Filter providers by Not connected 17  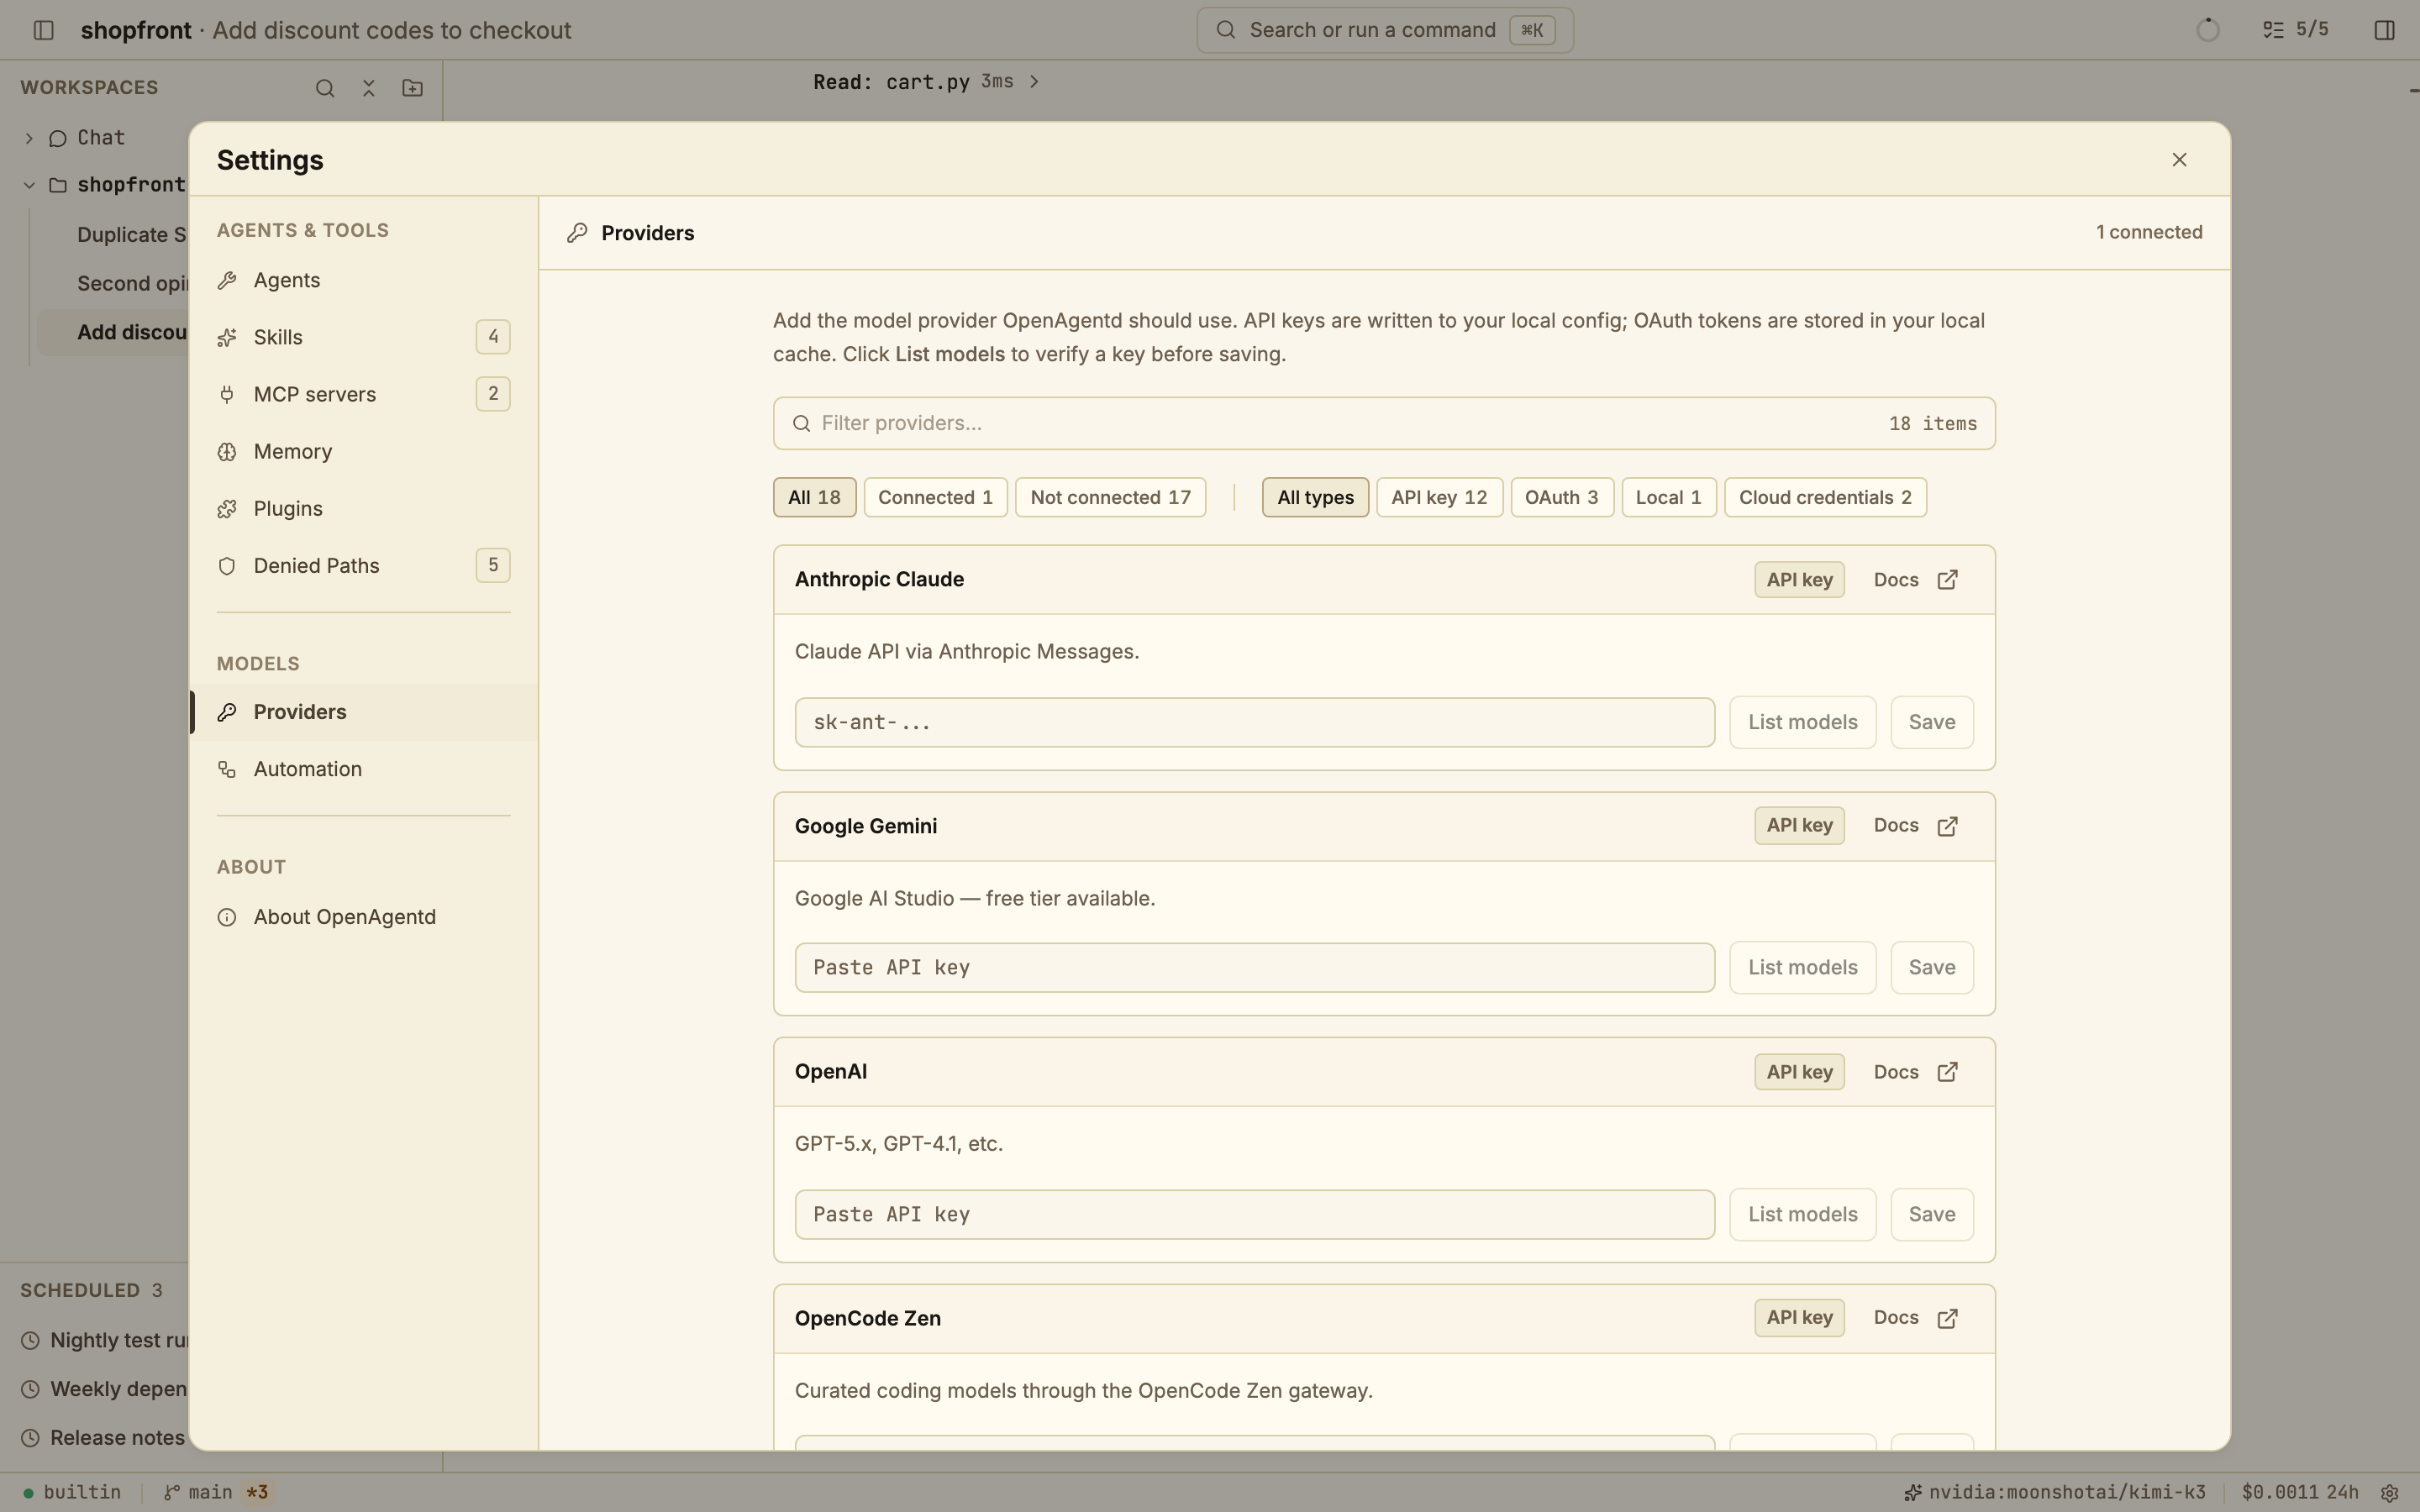[1110, 497]
